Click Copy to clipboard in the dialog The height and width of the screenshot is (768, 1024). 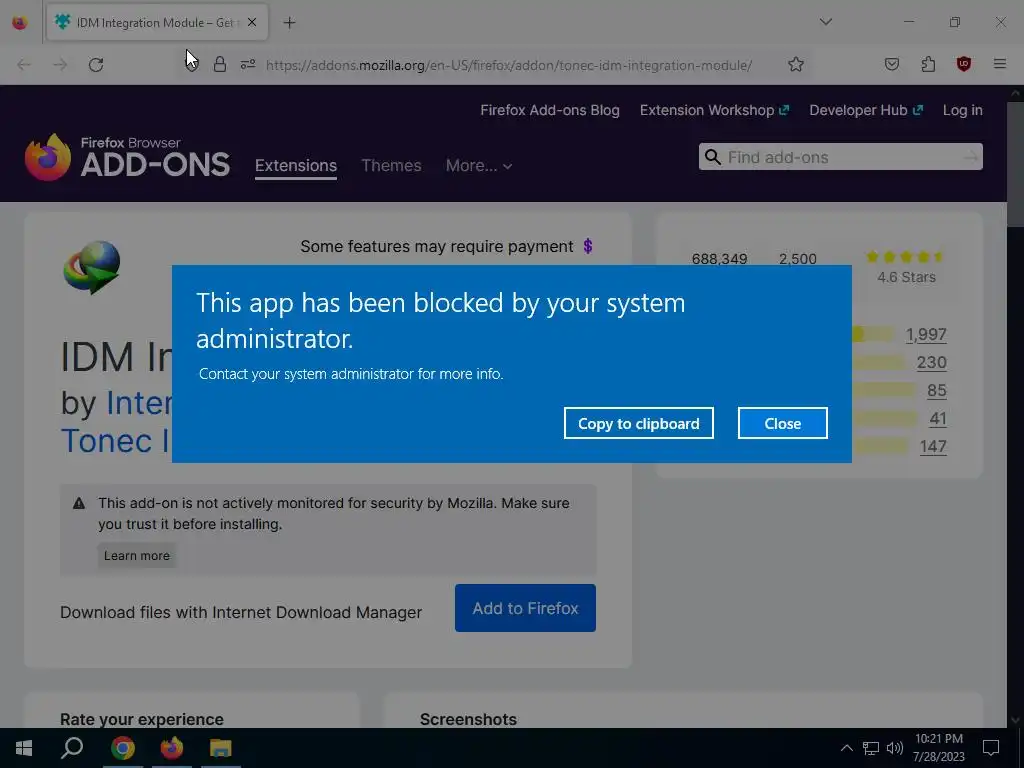(x=639, y=423)
